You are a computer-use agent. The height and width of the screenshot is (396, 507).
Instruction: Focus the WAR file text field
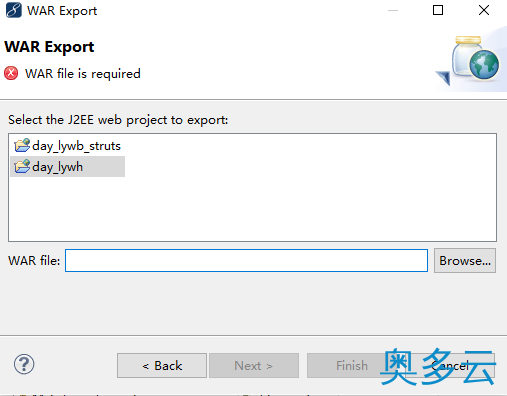pos(246,260)
